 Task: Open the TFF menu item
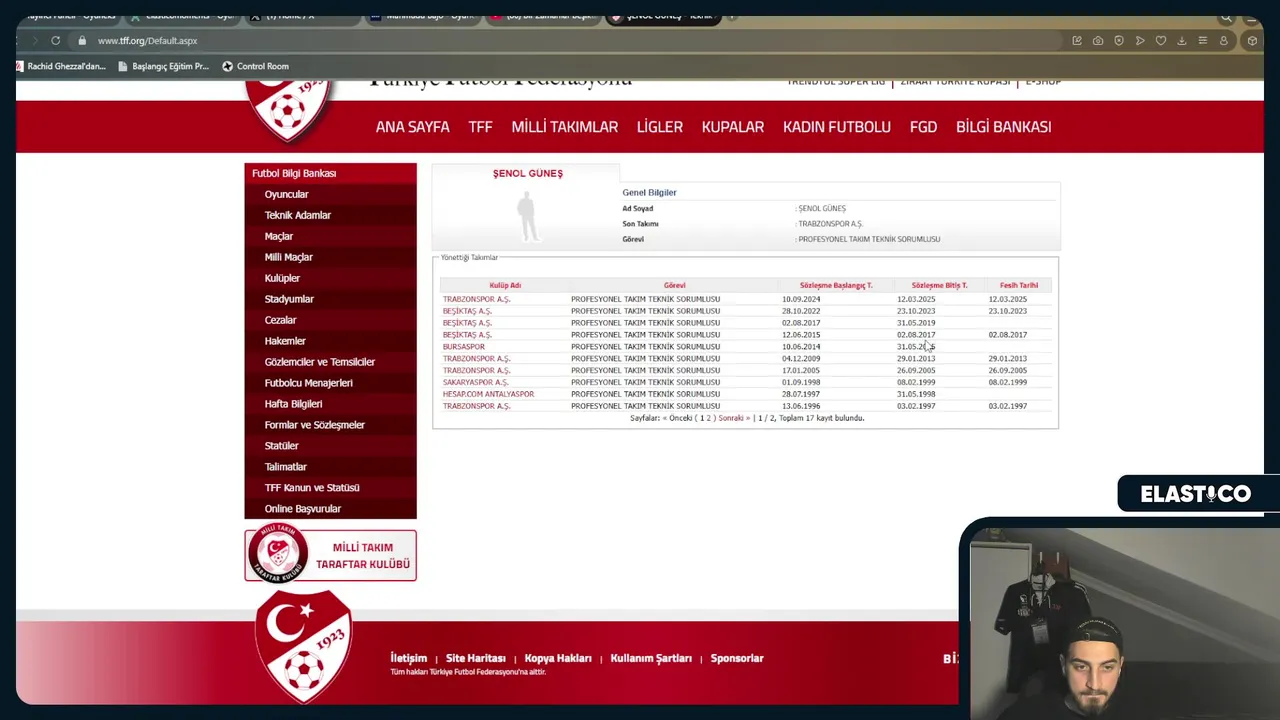tap(481, 127)
